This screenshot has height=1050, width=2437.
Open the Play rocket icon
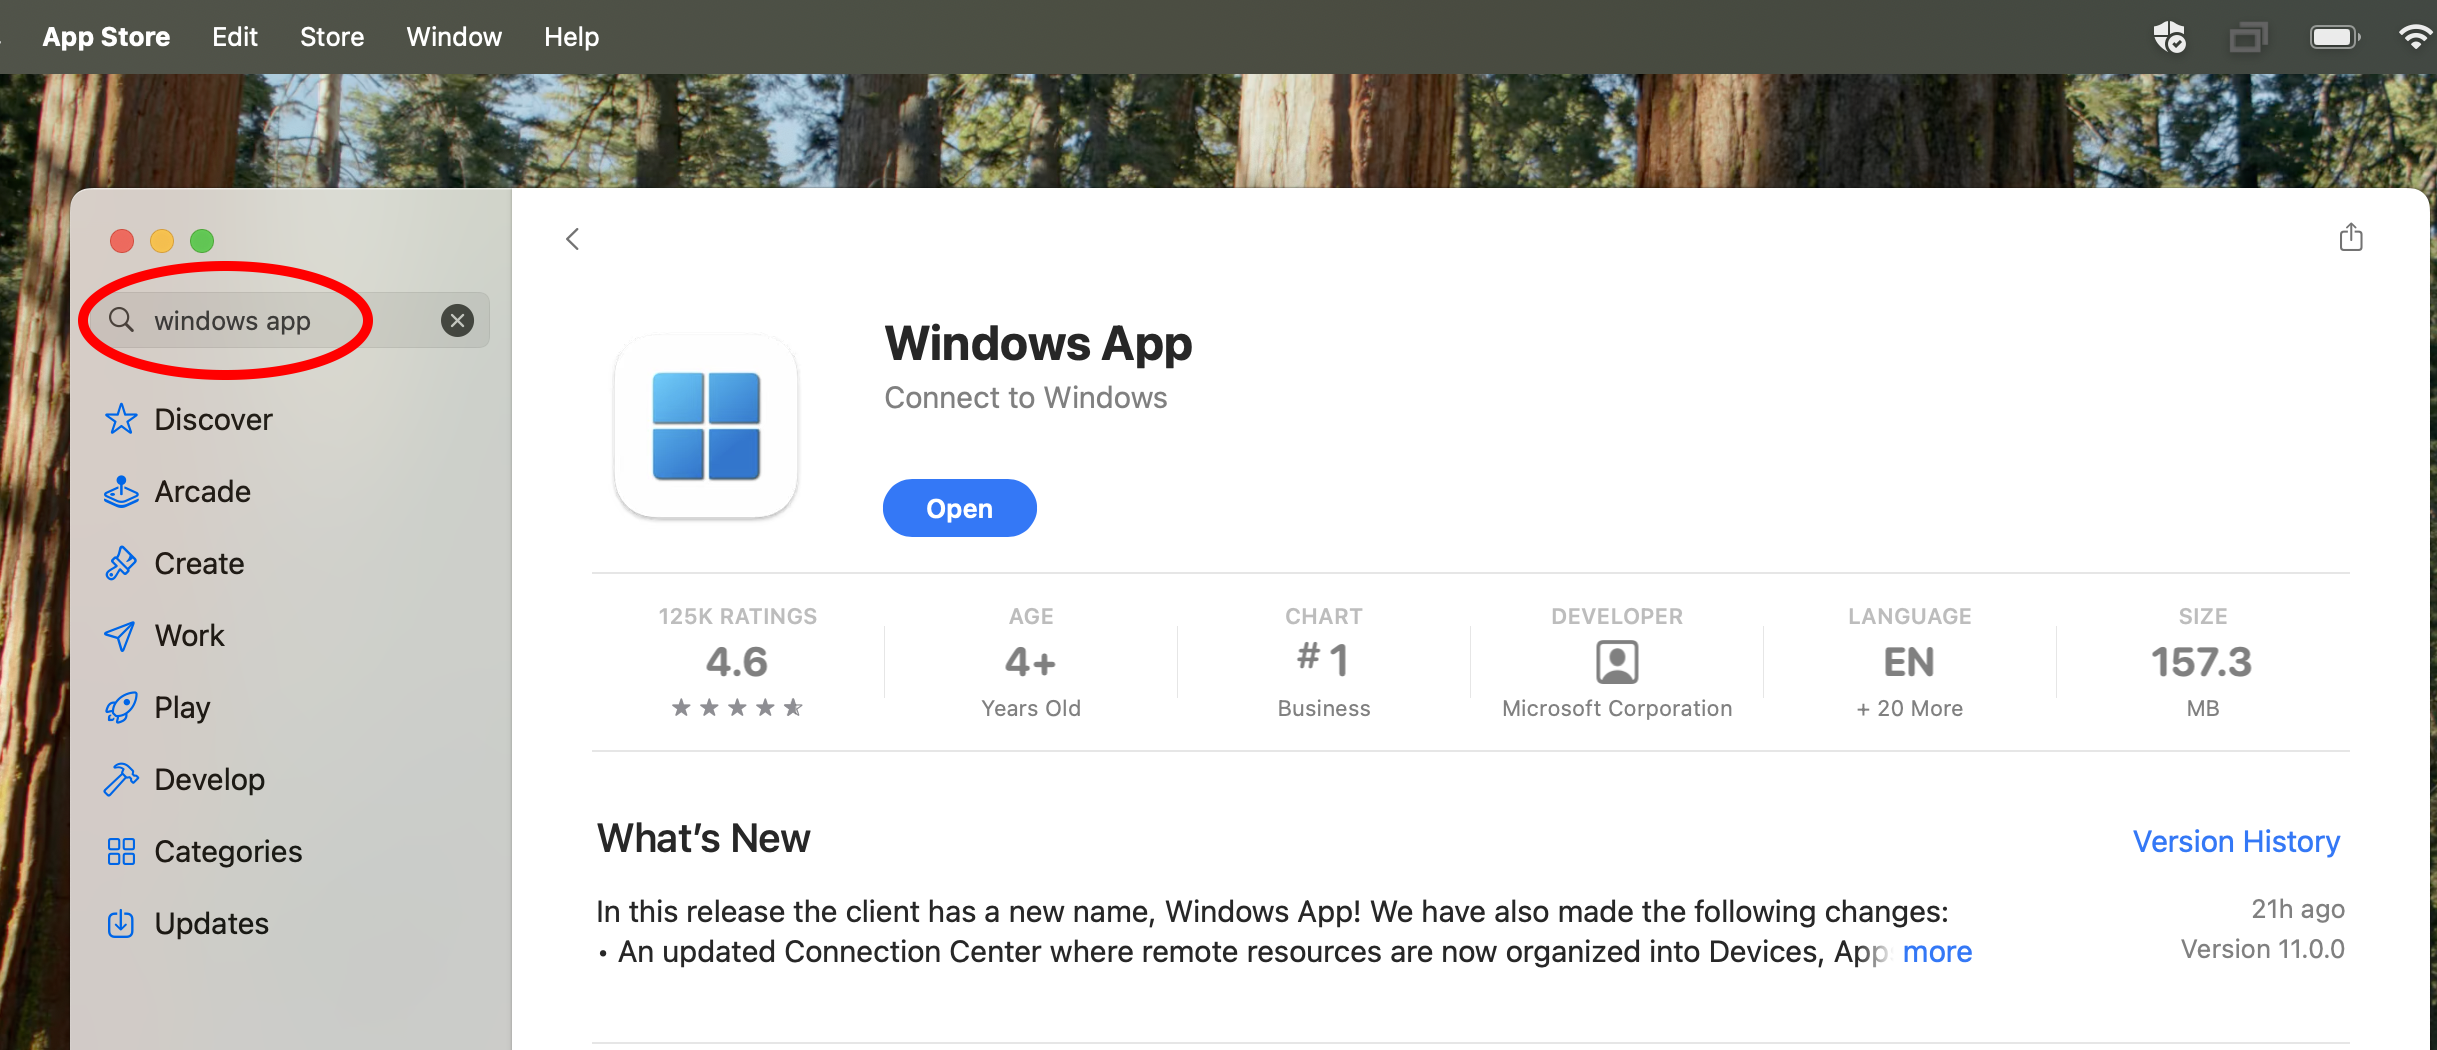121,708
